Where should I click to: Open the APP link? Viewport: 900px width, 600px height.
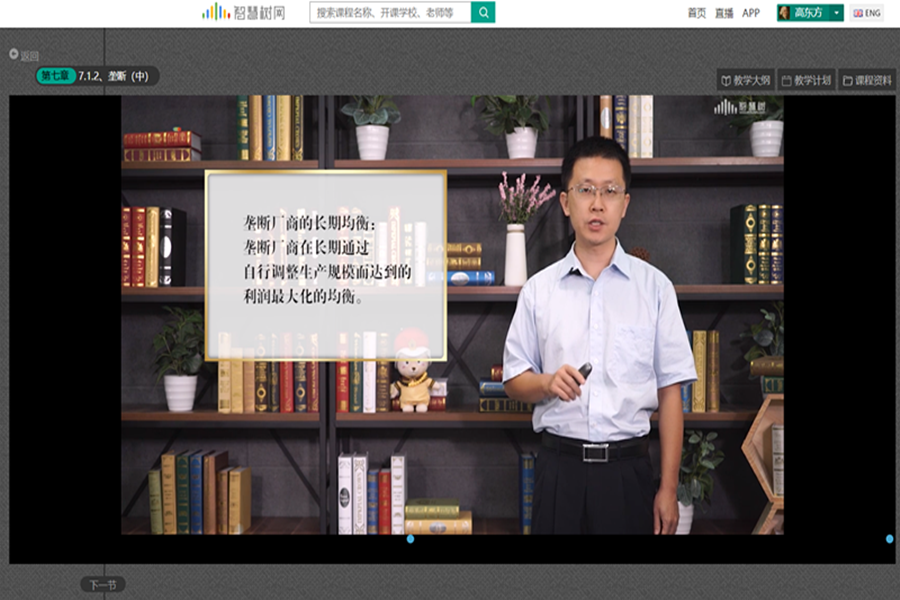(751, 13)
